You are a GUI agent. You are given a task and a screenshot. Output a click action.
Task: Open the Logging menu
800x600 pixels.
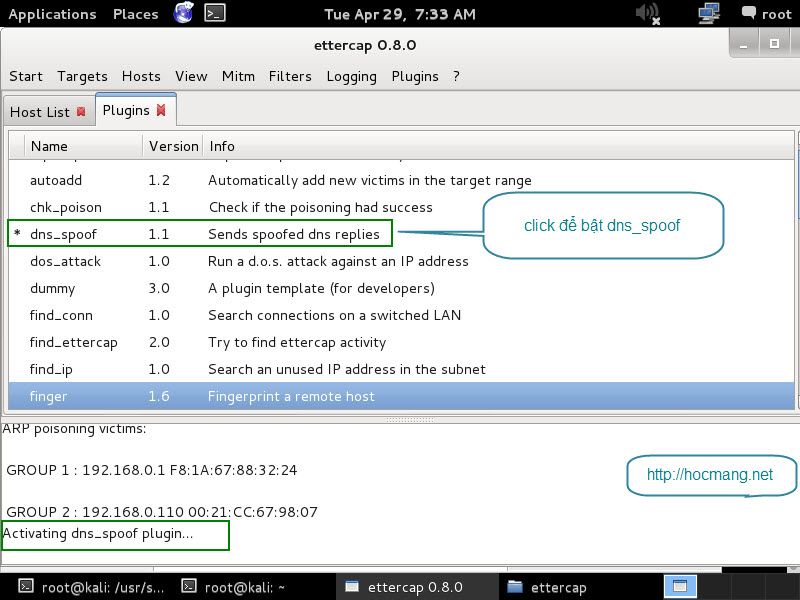[x=352, y=77]
